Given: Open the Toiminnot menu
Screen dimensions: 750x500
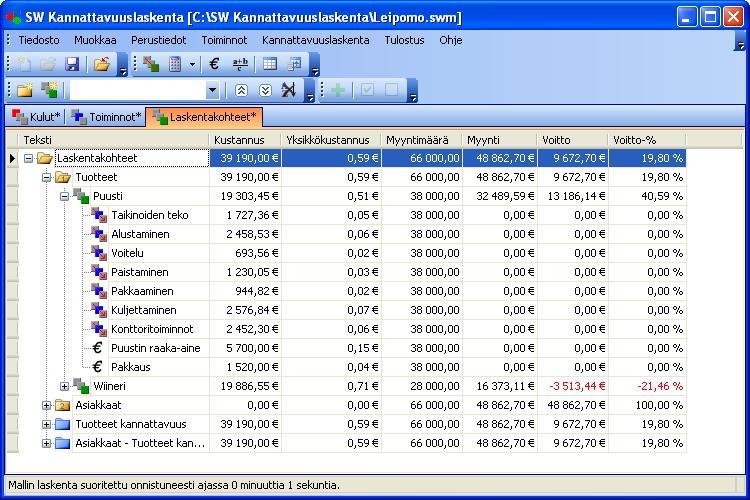Looking at the screenshot, I should coord(224,40).
